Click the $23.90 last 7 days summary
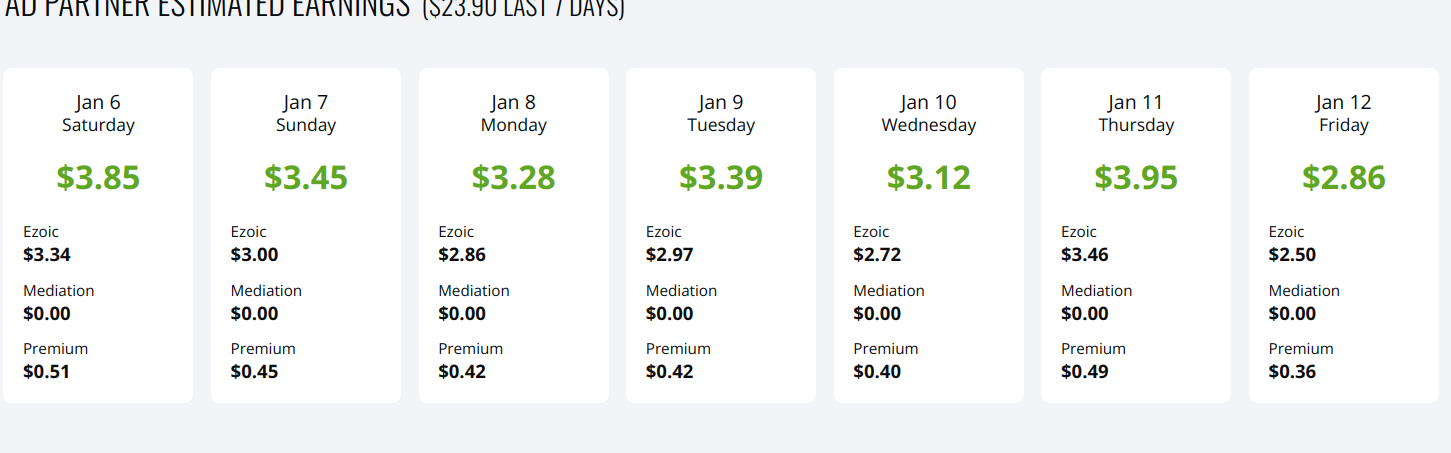This screenshot has width=1451, height=453. (x=523, y=9)
